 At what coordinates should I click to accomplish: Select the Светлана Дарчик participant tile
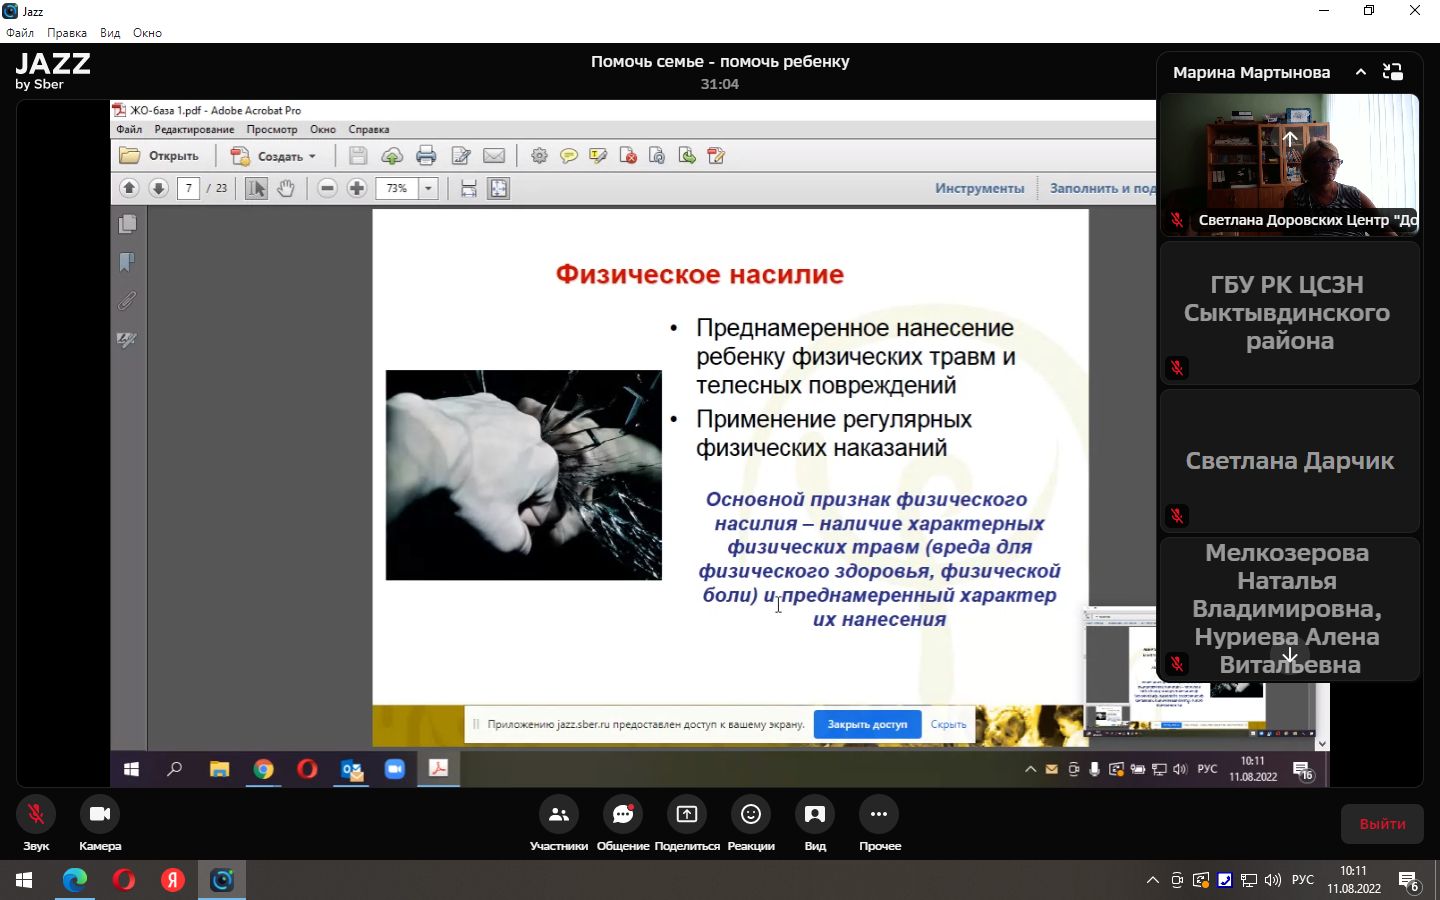1289,461
